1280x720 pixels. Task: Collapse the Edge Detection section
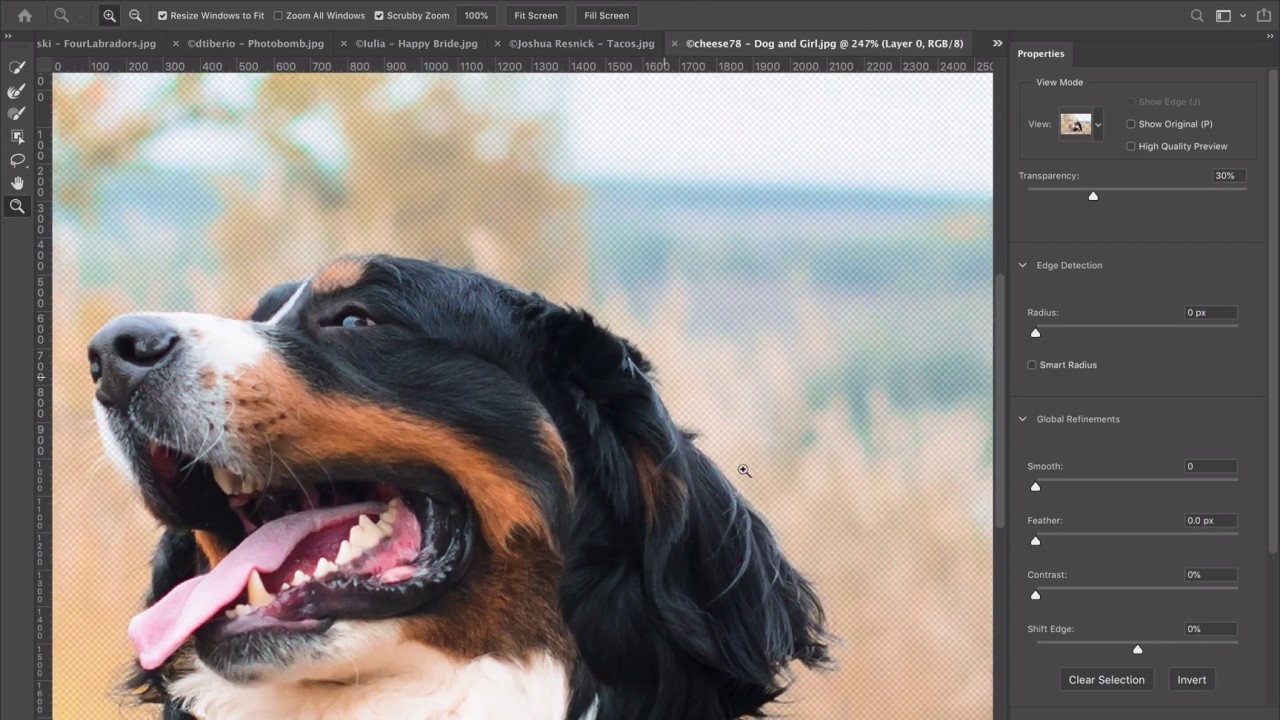click(x=1022, y=265)
